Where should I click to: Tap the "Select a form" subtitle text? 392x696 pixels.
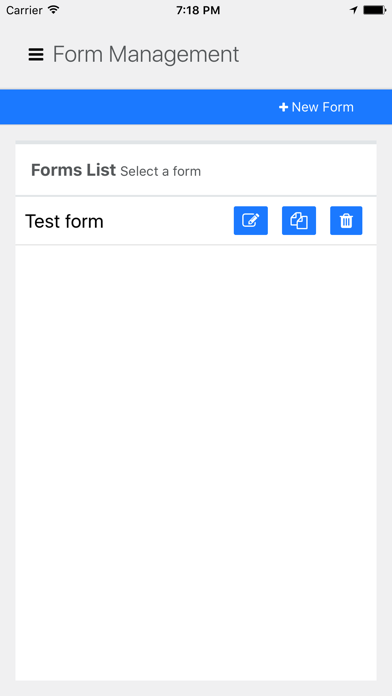160,171
